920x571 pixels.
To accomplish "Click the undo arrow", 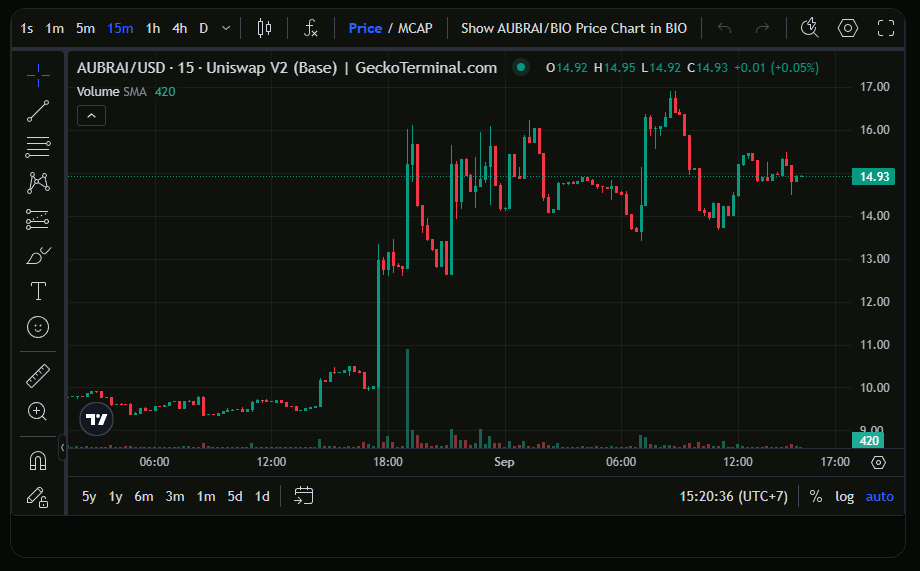I will coord(725,28).
